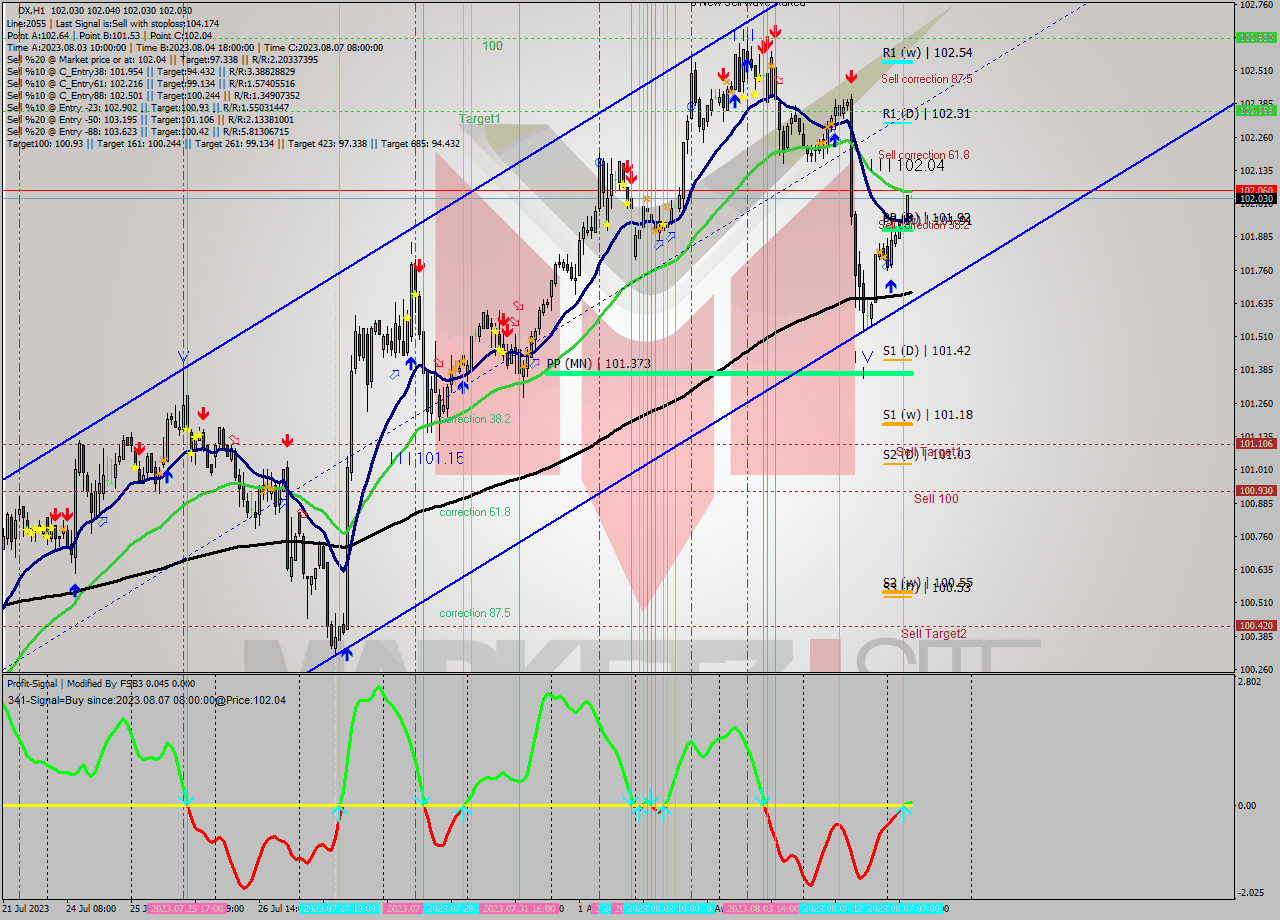The width and height of the screenshot is (1280, 920).
Task: Click the pink '2023.07.25 17:00' time tag
Action: click(186, 909)
